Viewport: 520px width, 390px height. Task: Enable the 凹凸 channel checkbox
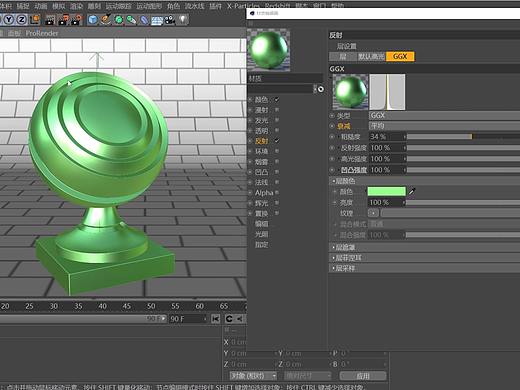click(x=277, y=172)
